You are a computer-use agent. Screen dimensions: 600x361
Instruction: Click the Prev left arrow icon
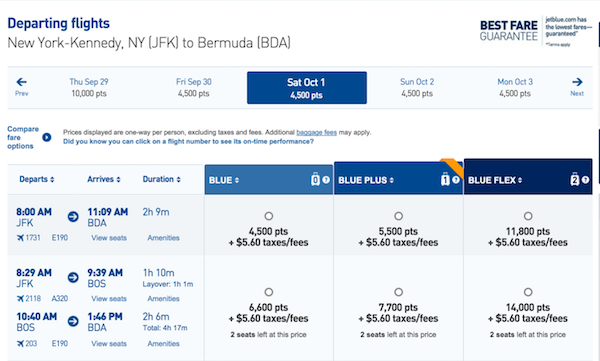21,82
